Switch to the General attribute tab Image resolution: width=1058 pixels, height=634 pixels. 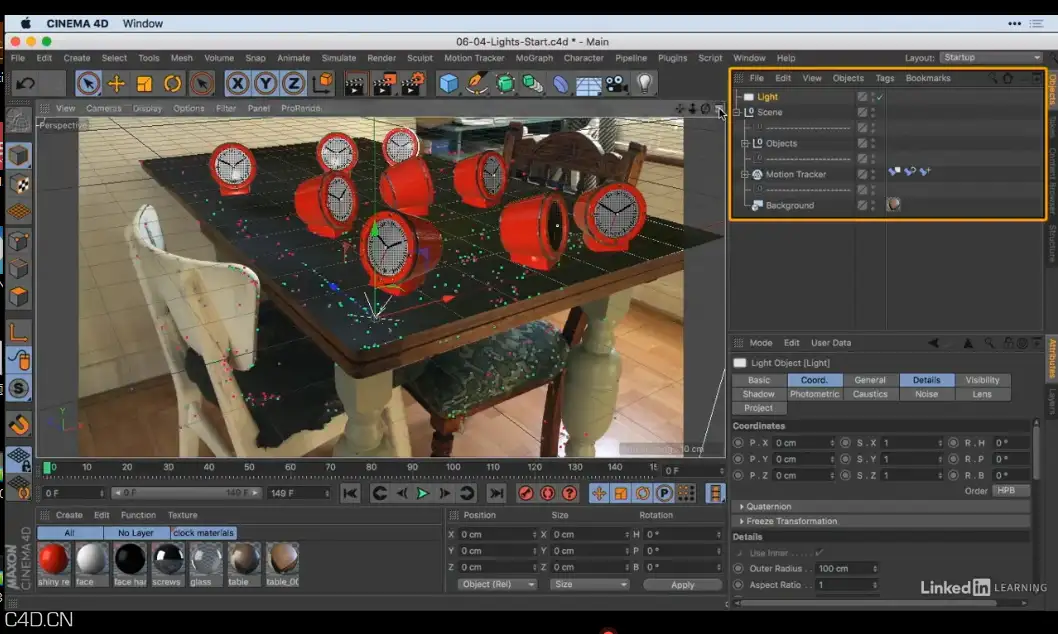pos(870,380)
